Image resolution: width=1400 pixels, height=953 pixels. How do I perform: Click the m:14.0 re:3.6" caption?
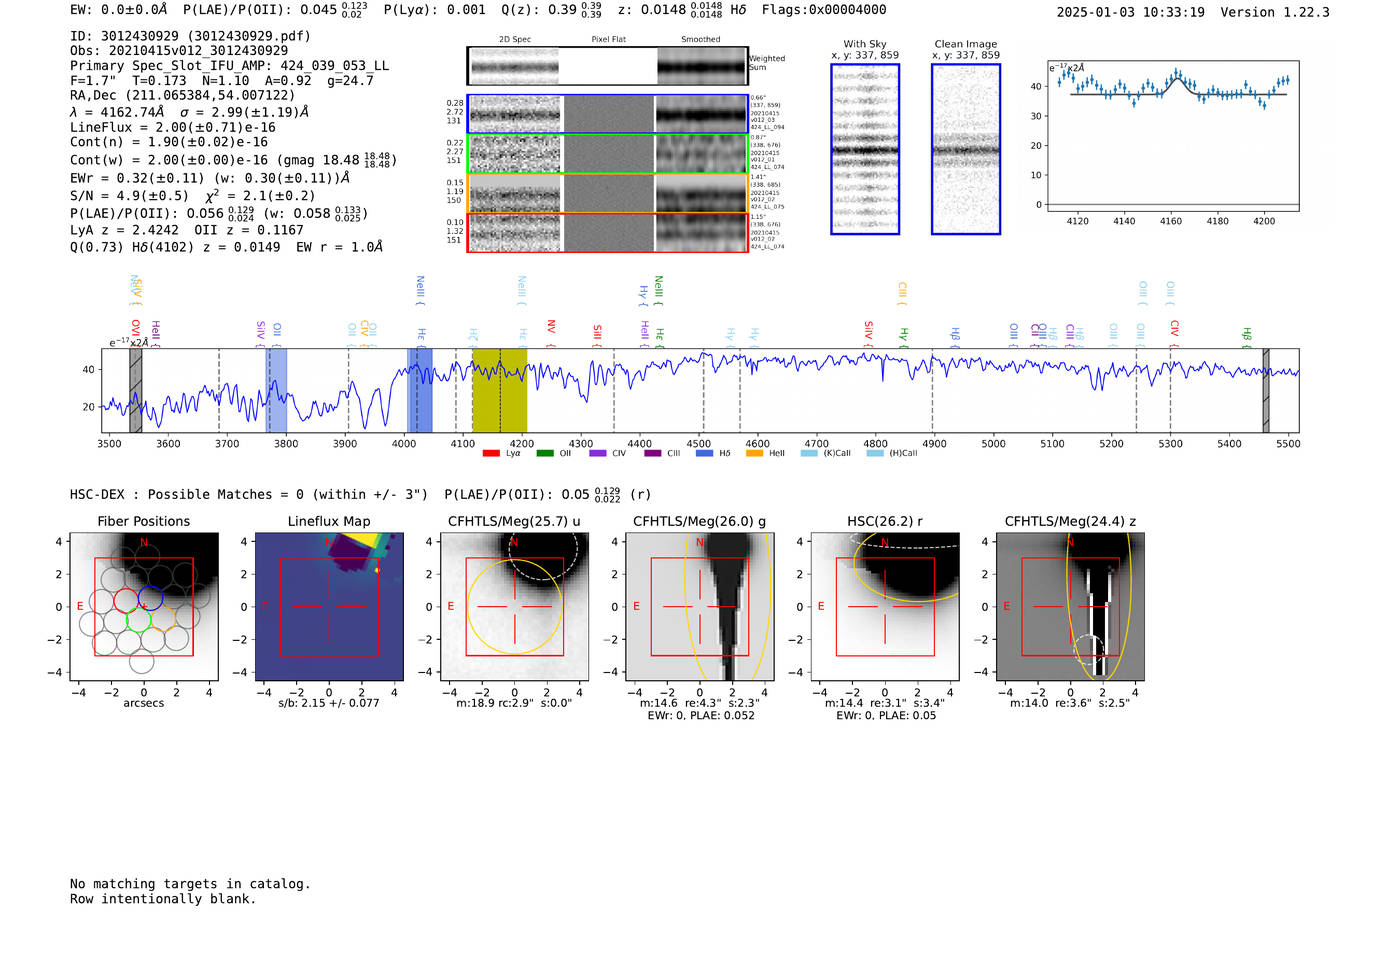[x=1070, y=704]
